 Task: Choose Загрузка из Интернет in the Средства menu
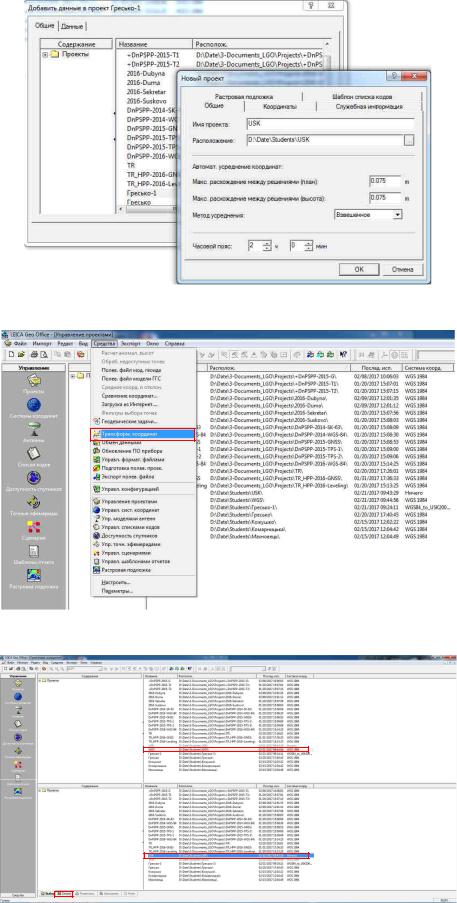click(144, 404)
